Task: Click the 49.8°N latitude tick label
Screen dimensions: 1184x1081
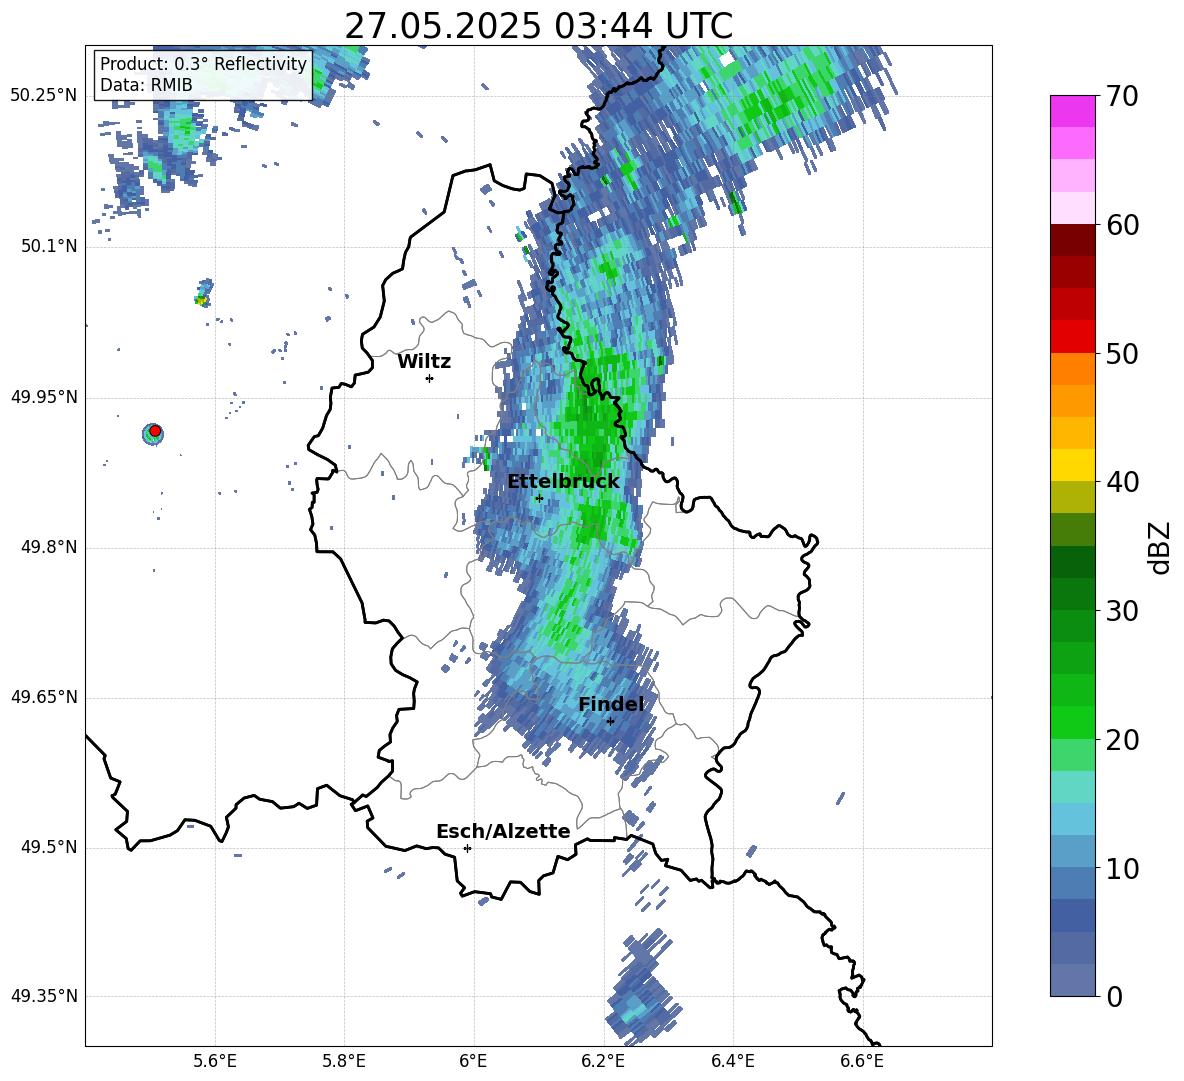Action: (x=48, y=547)
